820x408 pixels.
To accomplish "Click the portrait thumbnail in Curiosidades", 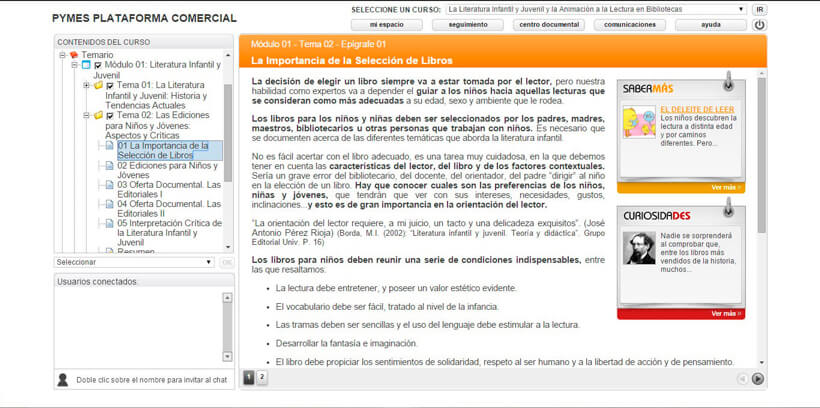I will click(639, 247).
